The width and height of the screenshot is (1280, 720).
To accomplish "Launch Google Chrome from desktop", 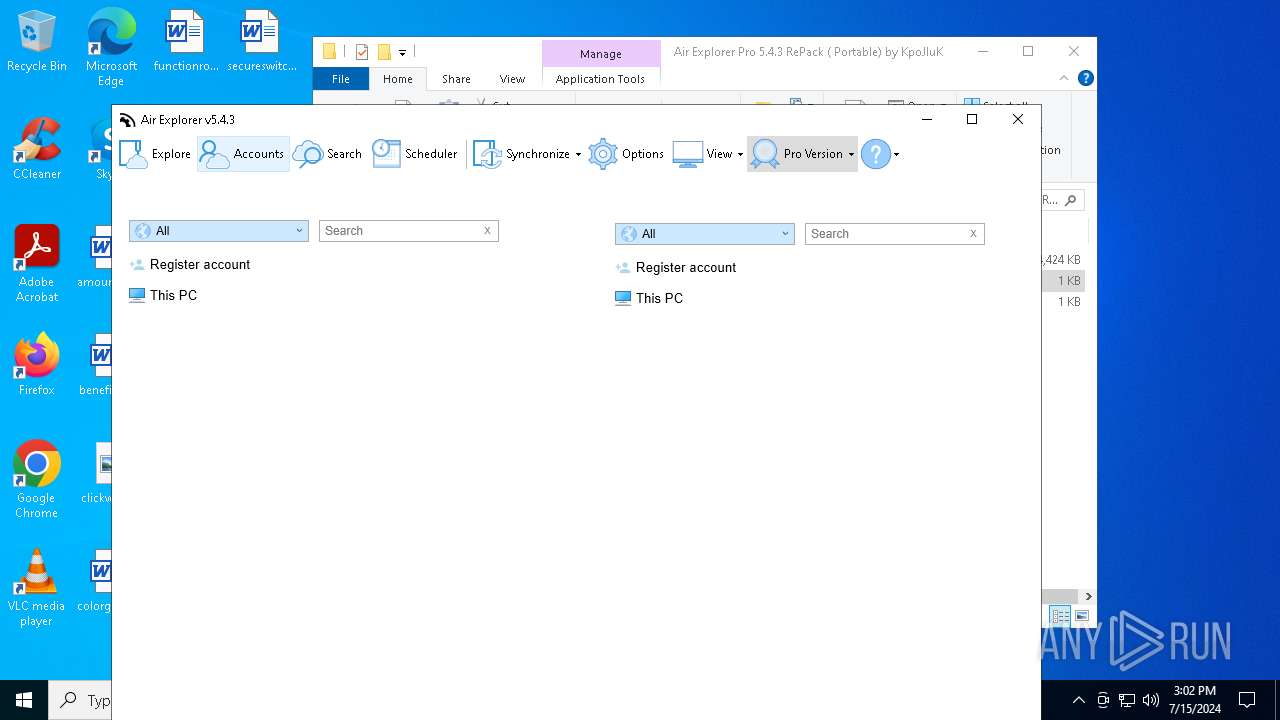I will [37, 479].
